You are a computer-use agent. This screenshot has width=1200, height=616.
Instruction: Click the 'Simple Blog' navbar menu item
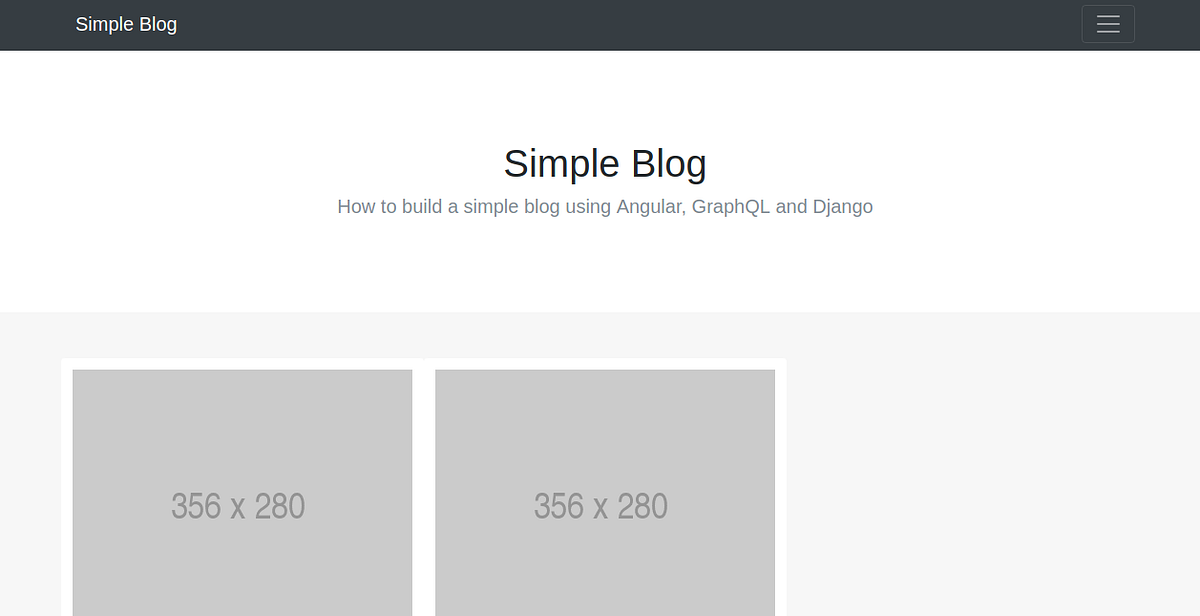coord(126,24)
